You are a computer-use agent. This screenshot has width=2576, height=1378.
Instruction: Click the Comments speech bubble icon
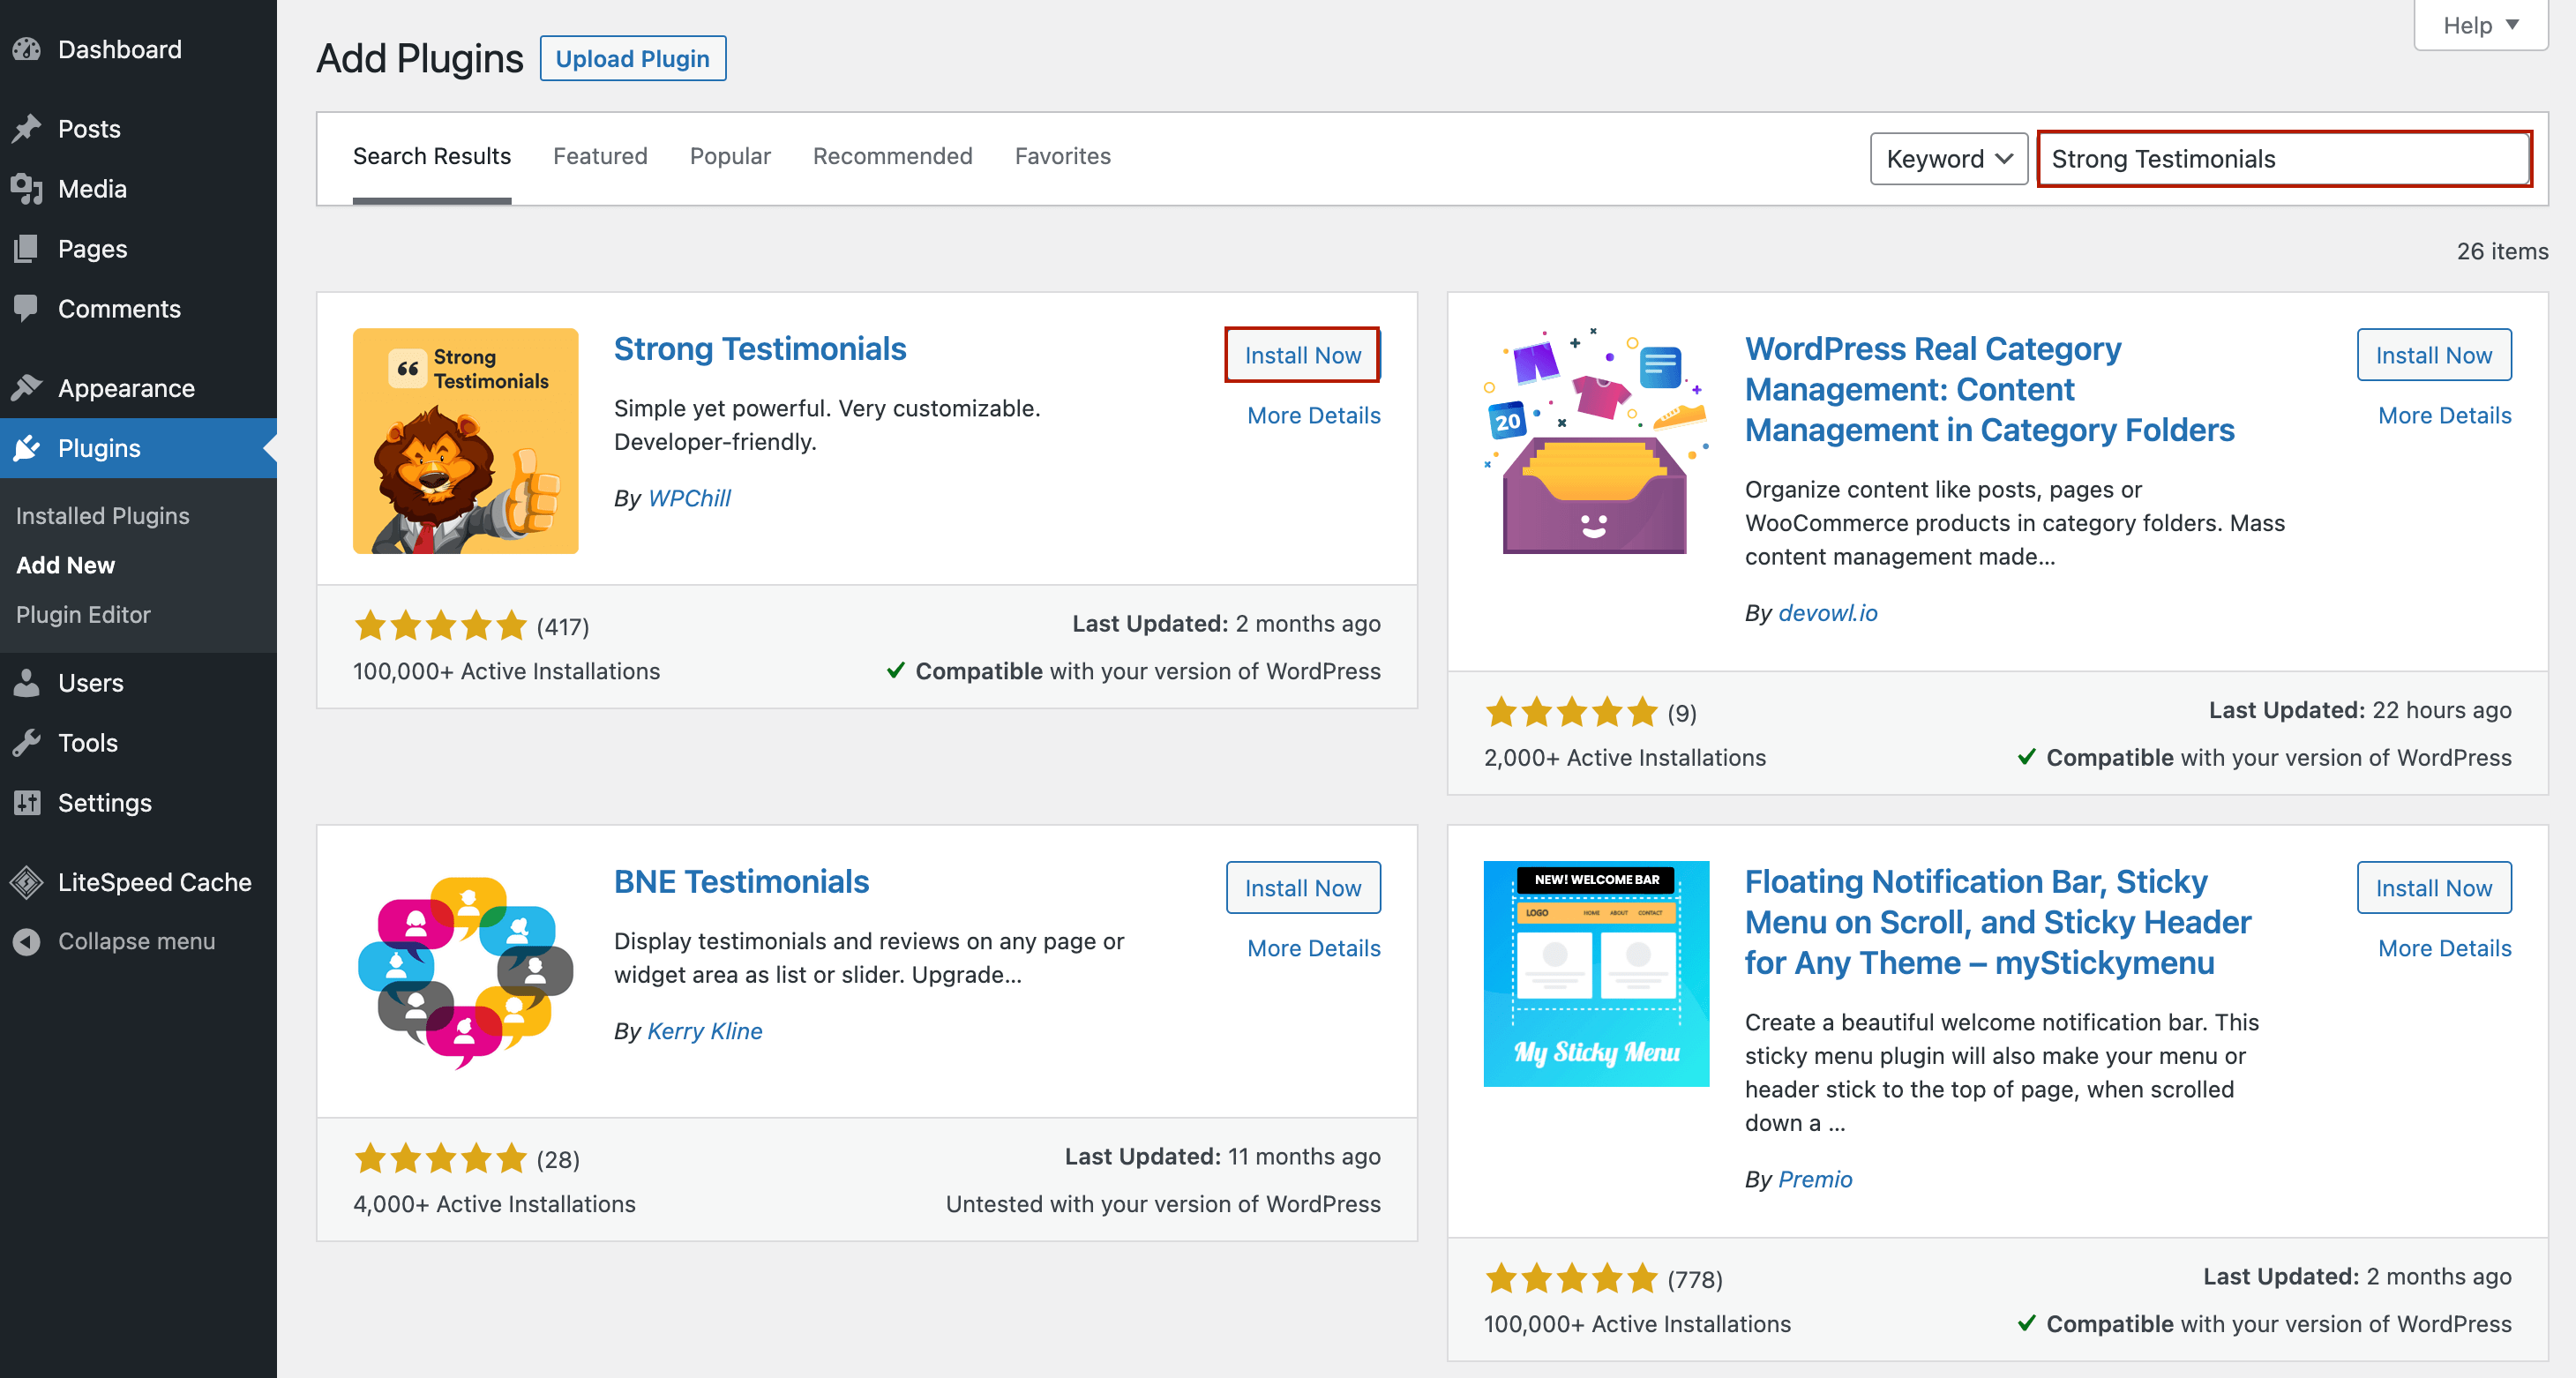point(27,308)
